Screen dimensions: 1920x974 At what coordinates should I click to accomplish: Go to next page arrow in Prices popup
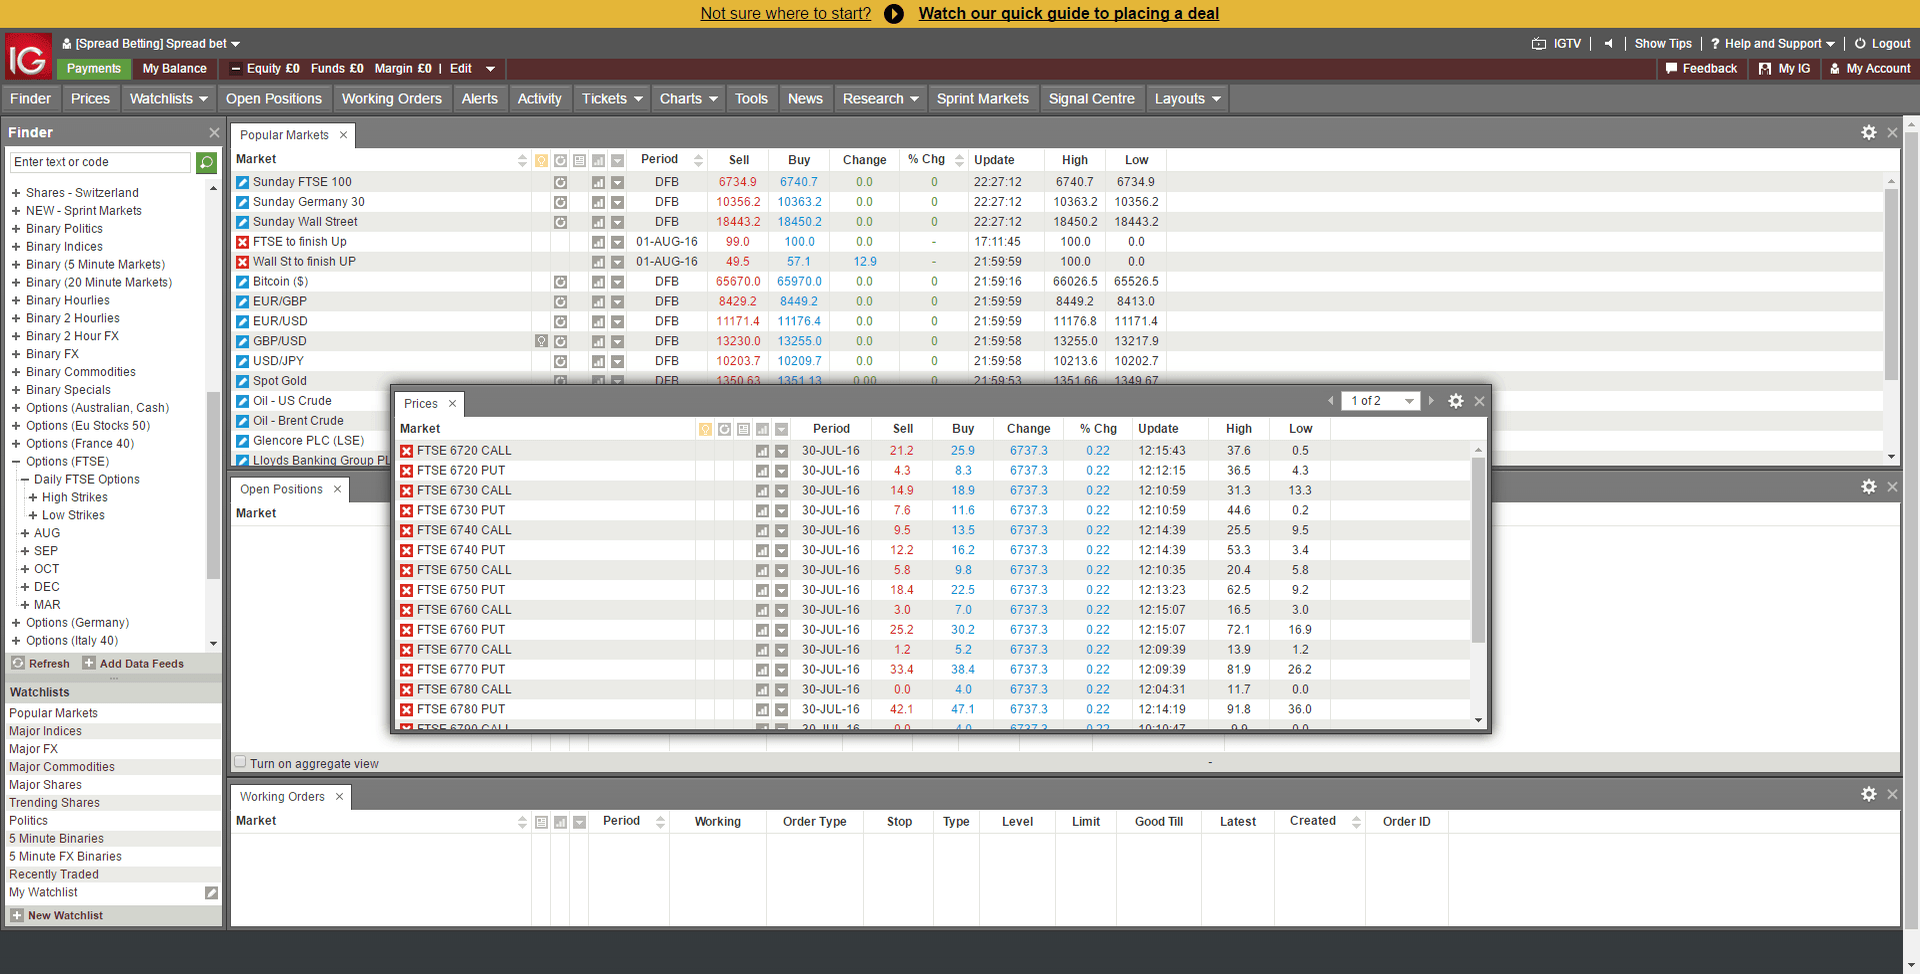1431,401
